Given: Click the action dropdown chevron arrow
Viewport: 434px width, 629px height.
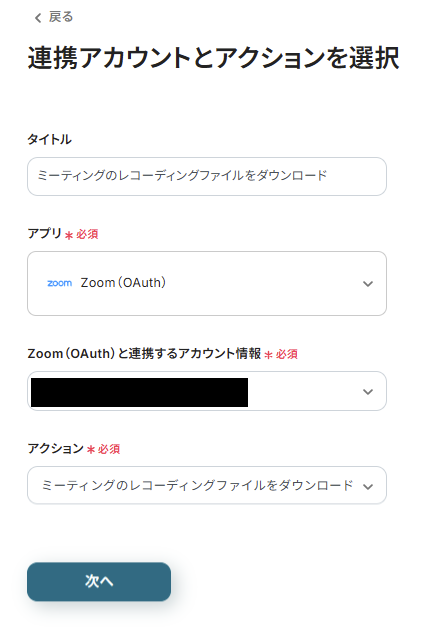Looking at the screenshot, I should coord(368,487).
